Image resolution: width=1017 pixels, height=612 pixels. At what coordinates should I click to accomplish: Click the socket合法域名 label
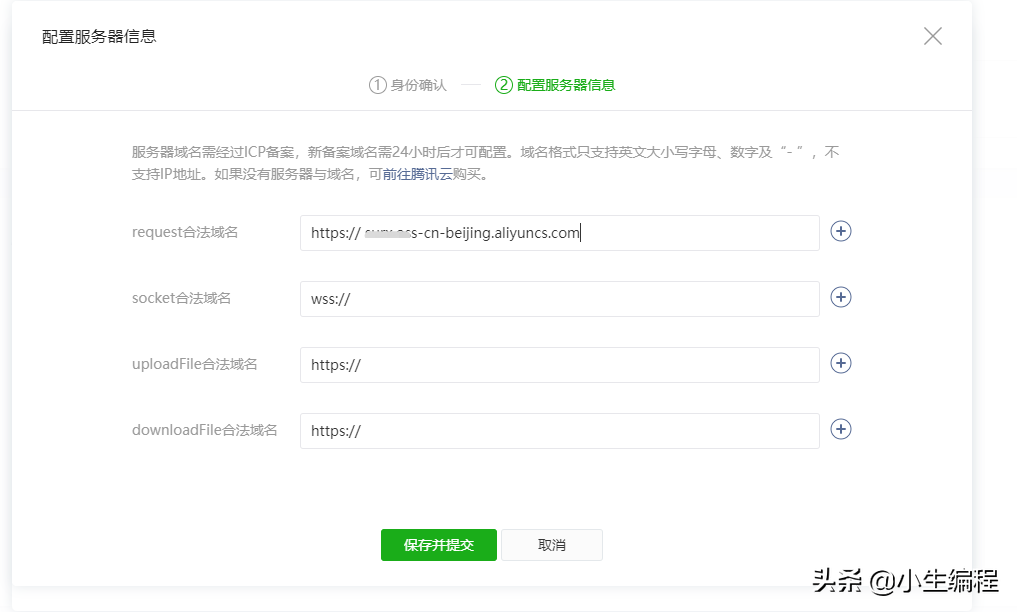(181, 298)
